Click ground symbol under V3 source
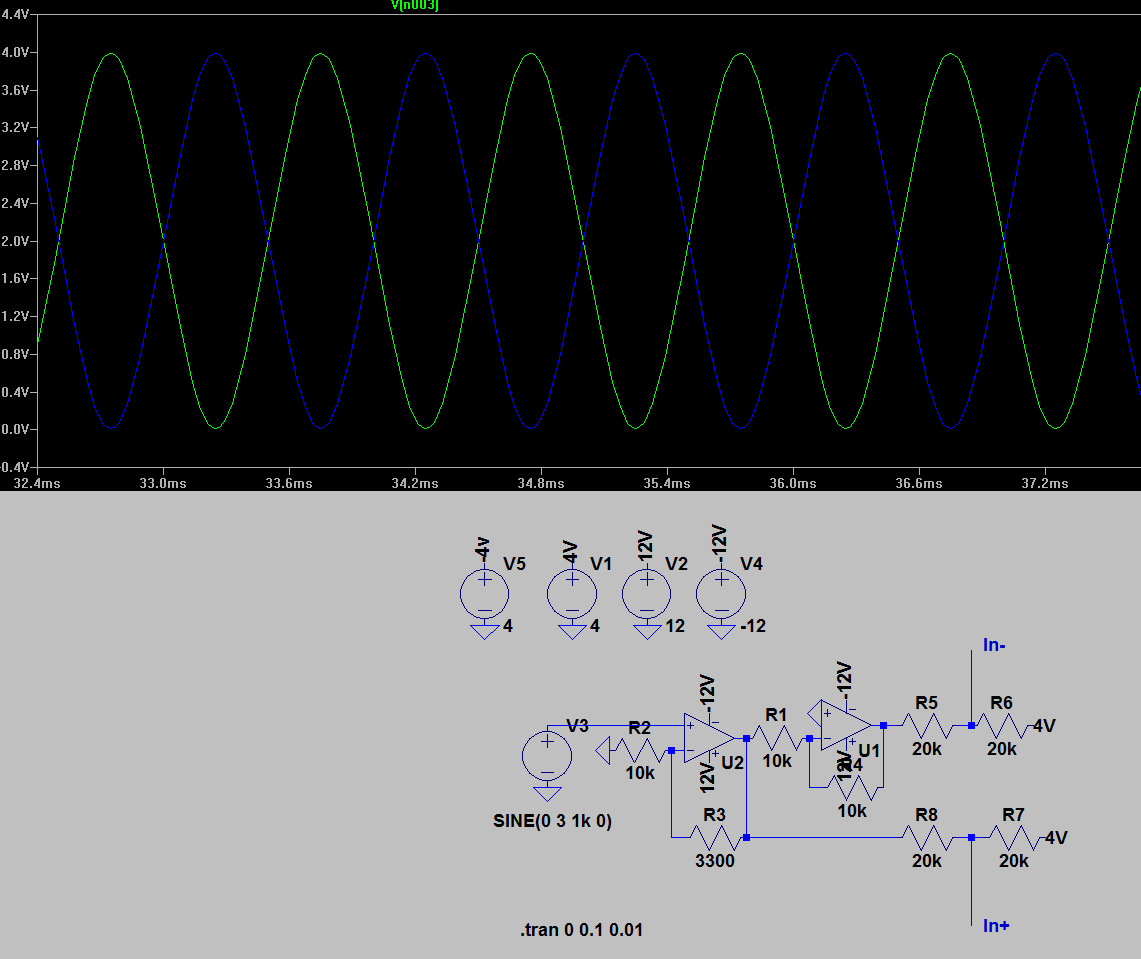The height and width of the screenshot is (959, 1141). coord(547,794)
